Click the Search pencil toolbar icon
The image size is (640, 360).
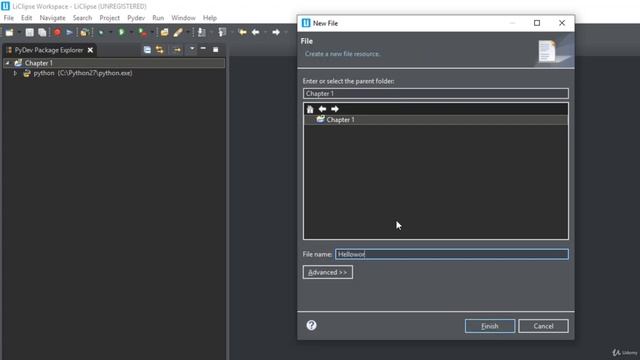pyautogui.click(x=178, y=32)
